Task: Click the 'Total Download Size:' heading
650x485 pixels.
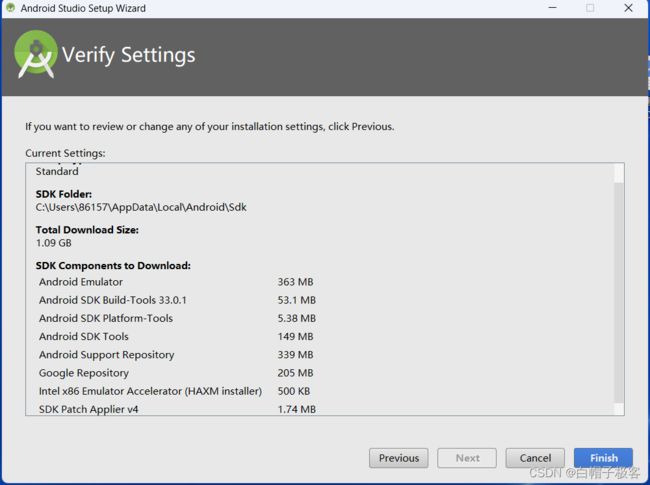Action: pos(87,230)
